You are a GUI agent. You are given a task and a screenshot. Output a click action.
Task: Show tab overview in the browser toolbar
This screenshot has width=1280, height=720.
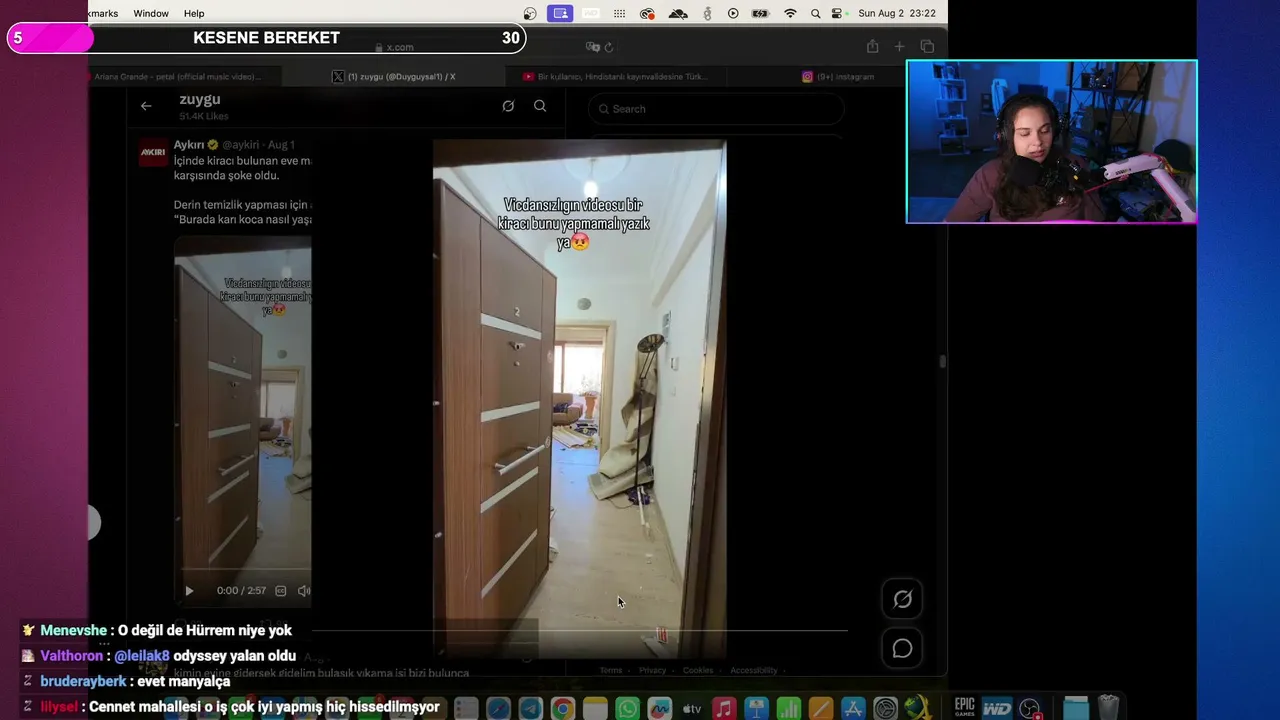(x=927, y=47)
